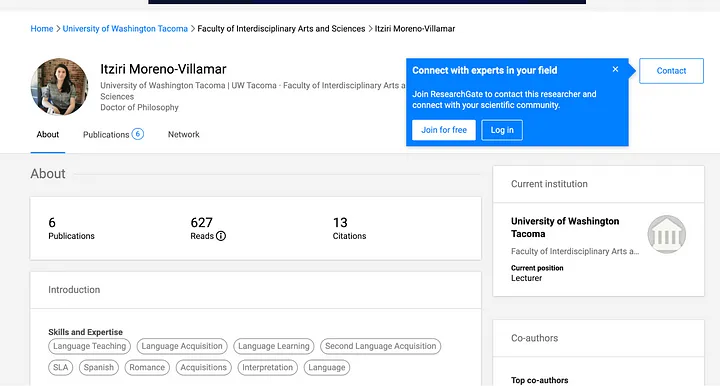Screen dimensions: 720x386
Task: Select the About tab
Action: coord(48,134)
